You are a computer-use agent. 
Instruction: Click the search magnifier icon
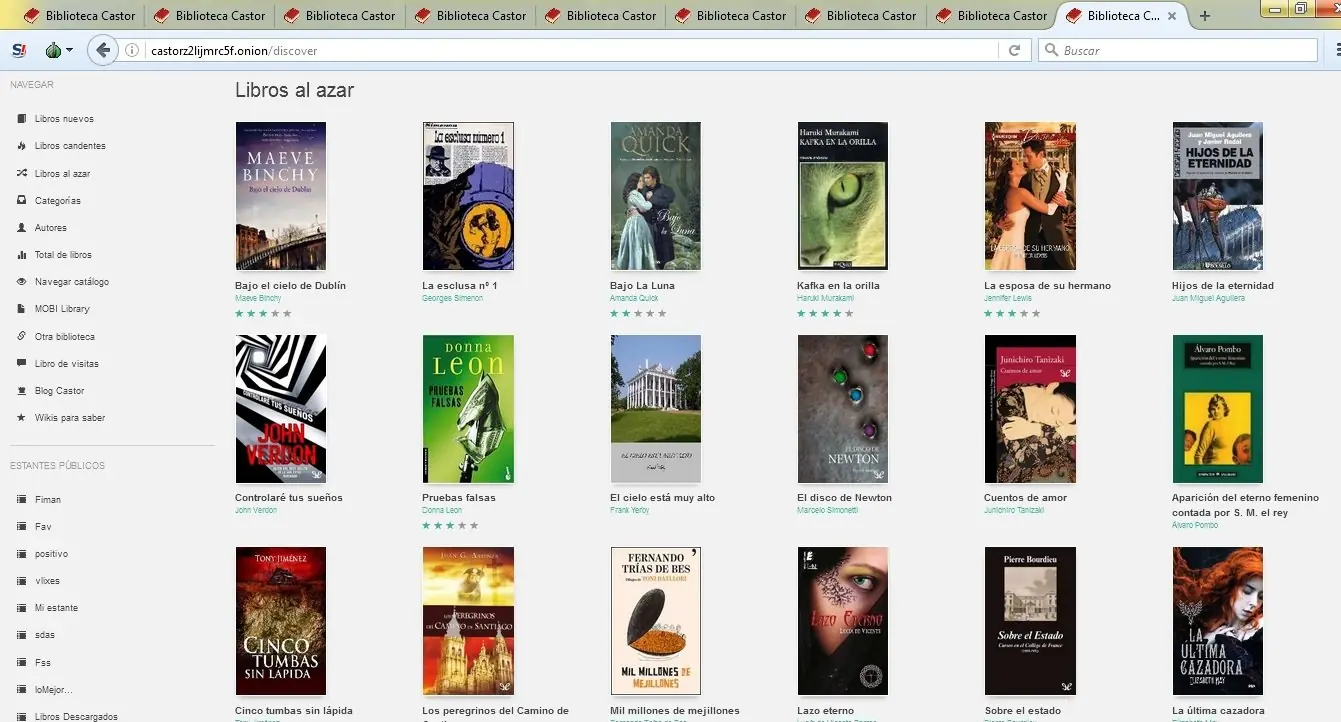[x=1051, y=50]
